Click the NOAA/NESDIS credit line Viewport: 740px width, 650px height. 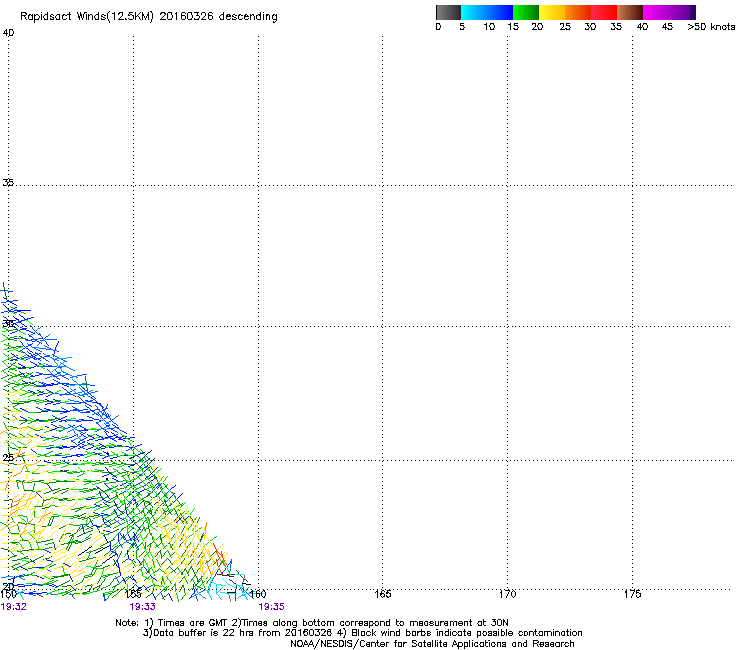pos(432,644)
